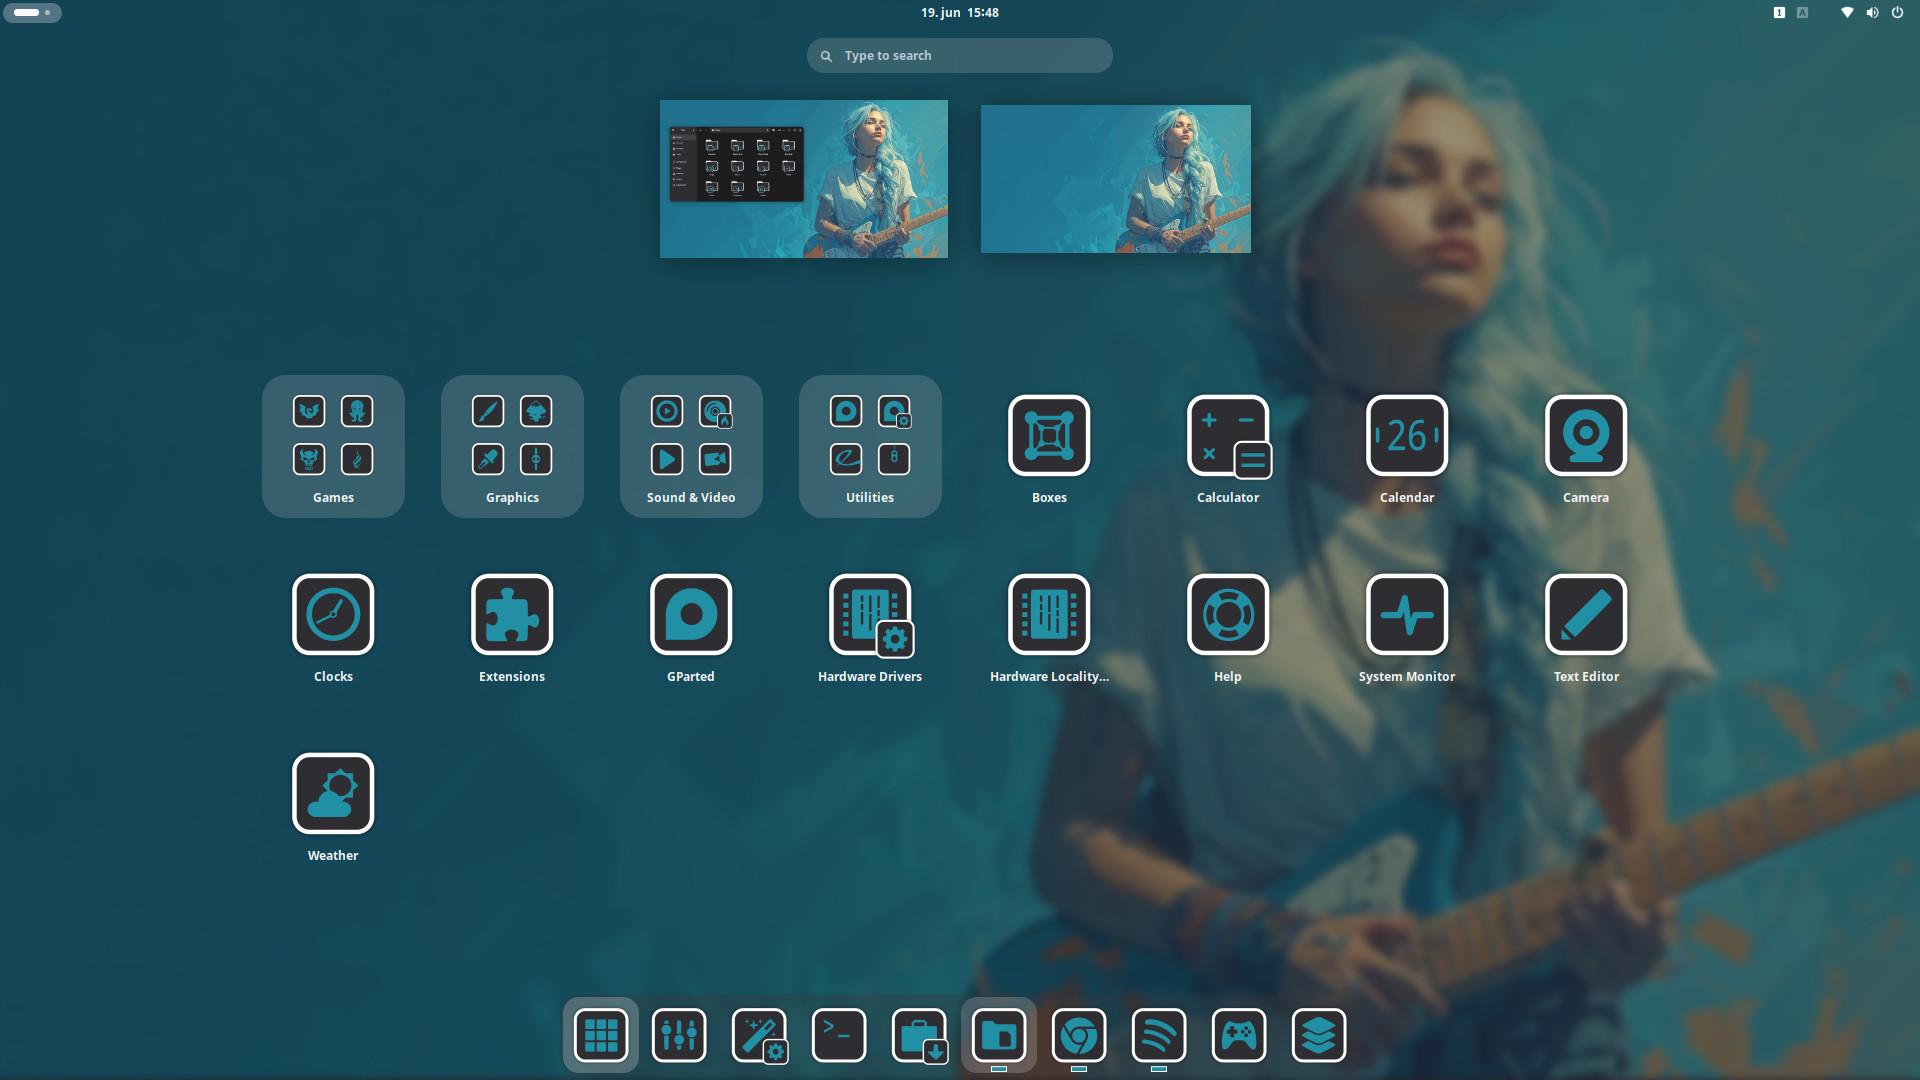Launch System Monitor
This screenshot has width=1920, height=1080.
point(1407,615)
